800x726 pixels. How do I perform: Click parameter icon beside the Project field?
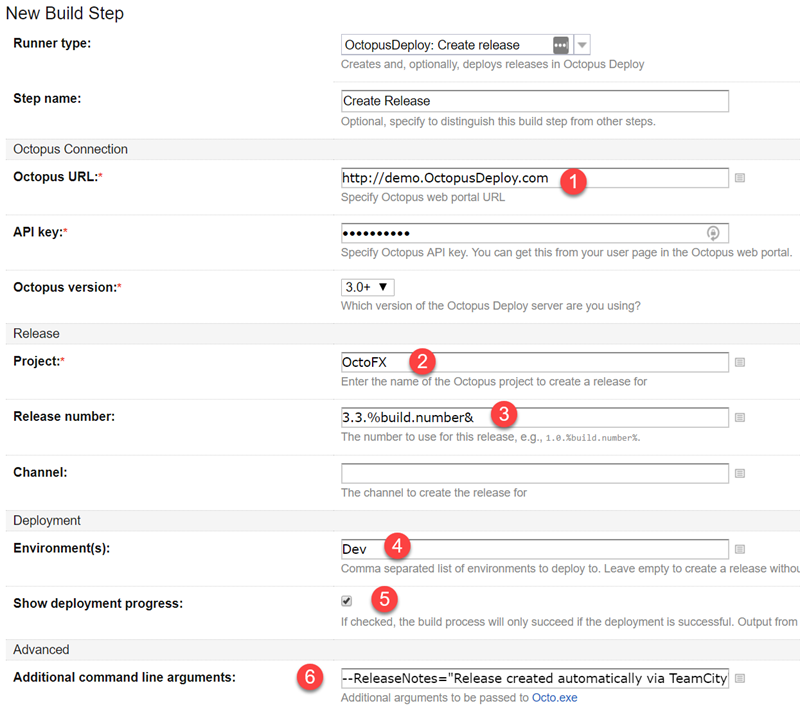(x=740, y=362)
